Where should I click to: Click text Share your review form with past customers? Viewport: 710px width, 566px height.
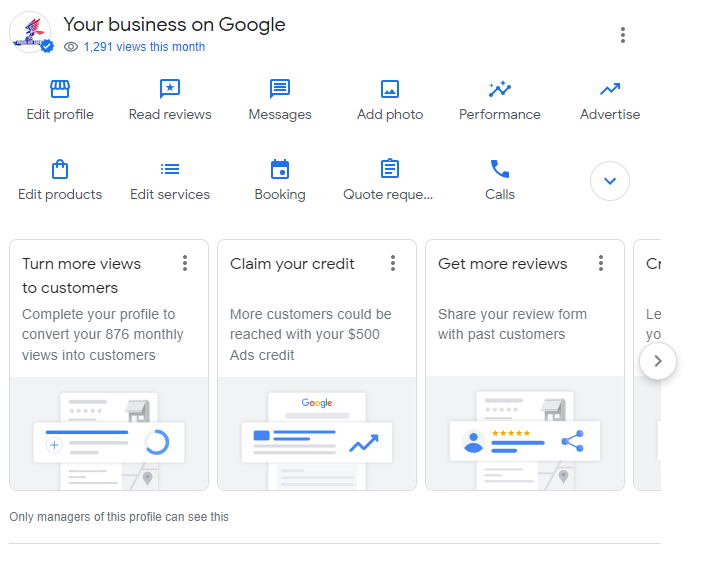tap(512, 324)
